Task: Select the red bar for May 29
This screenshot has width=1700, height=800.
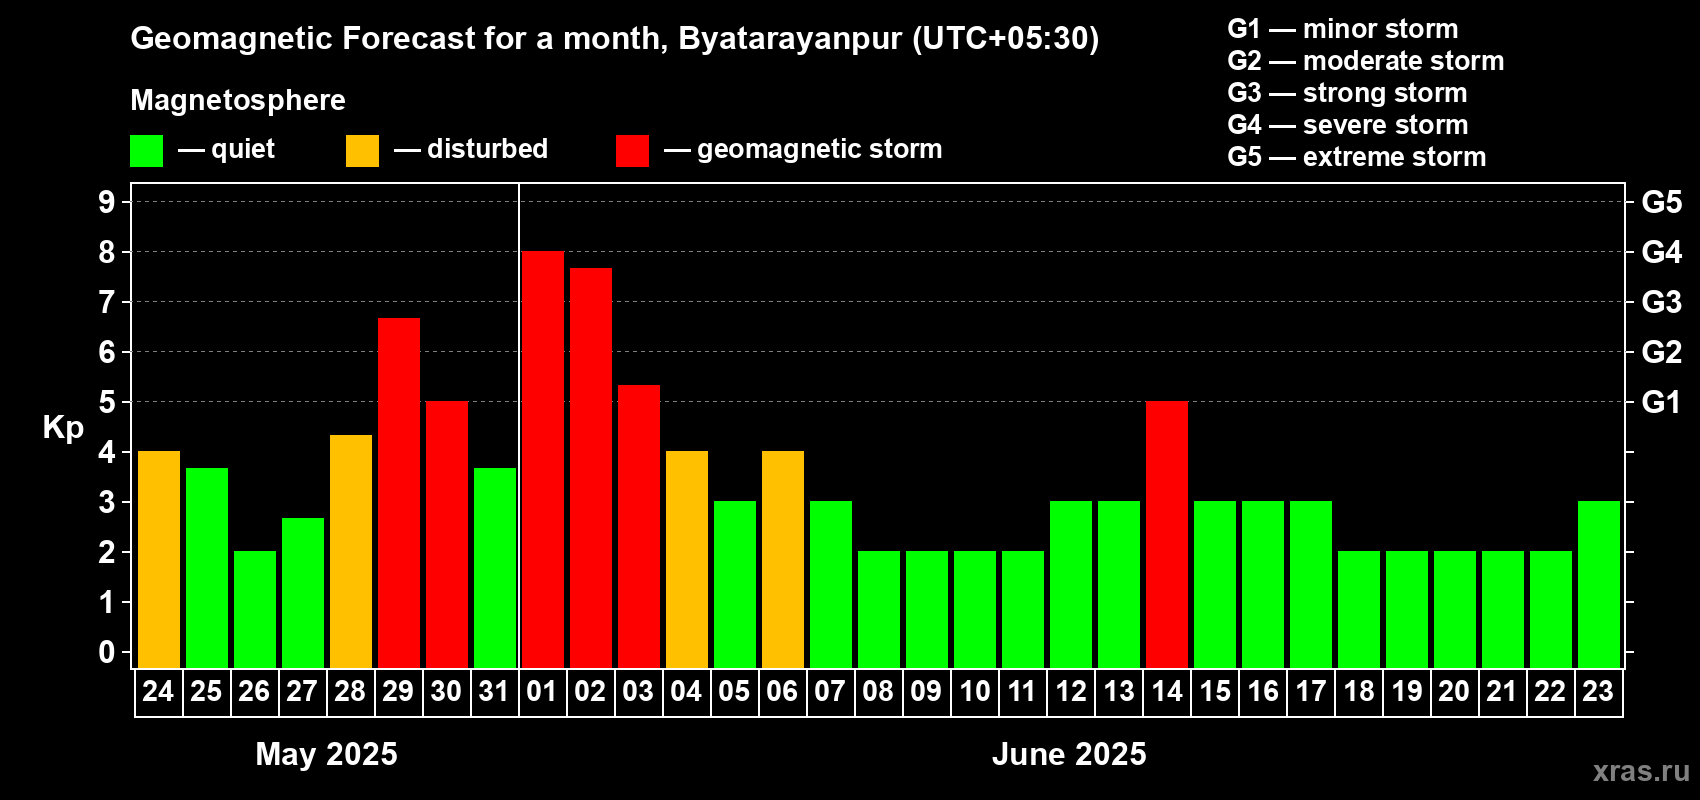Action: (399, 493)
